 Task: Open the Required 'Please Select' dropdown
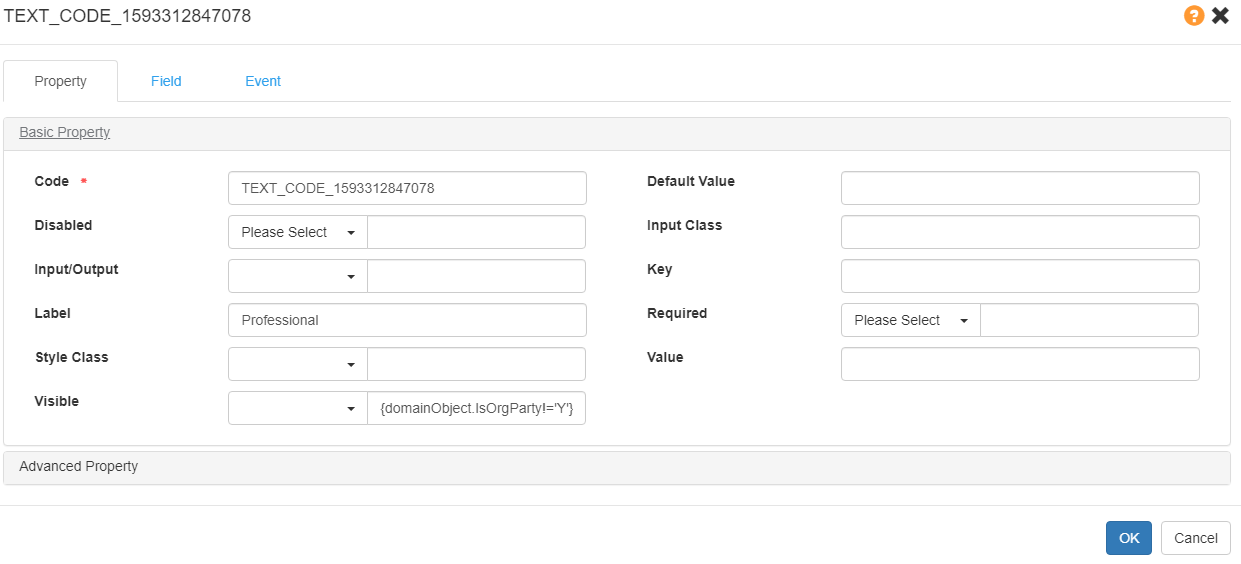pyautogui.click(x=911, y=320)
